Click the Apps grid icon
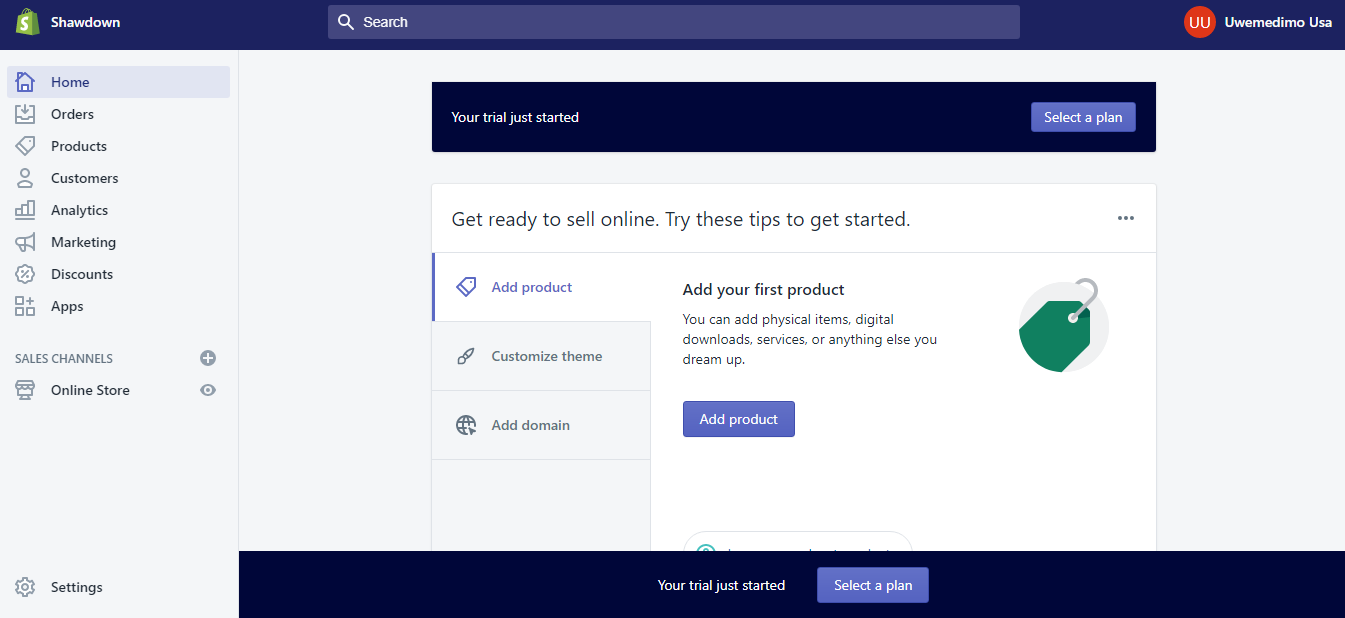This screenshot has height=618, width=1345. (25, 306)
